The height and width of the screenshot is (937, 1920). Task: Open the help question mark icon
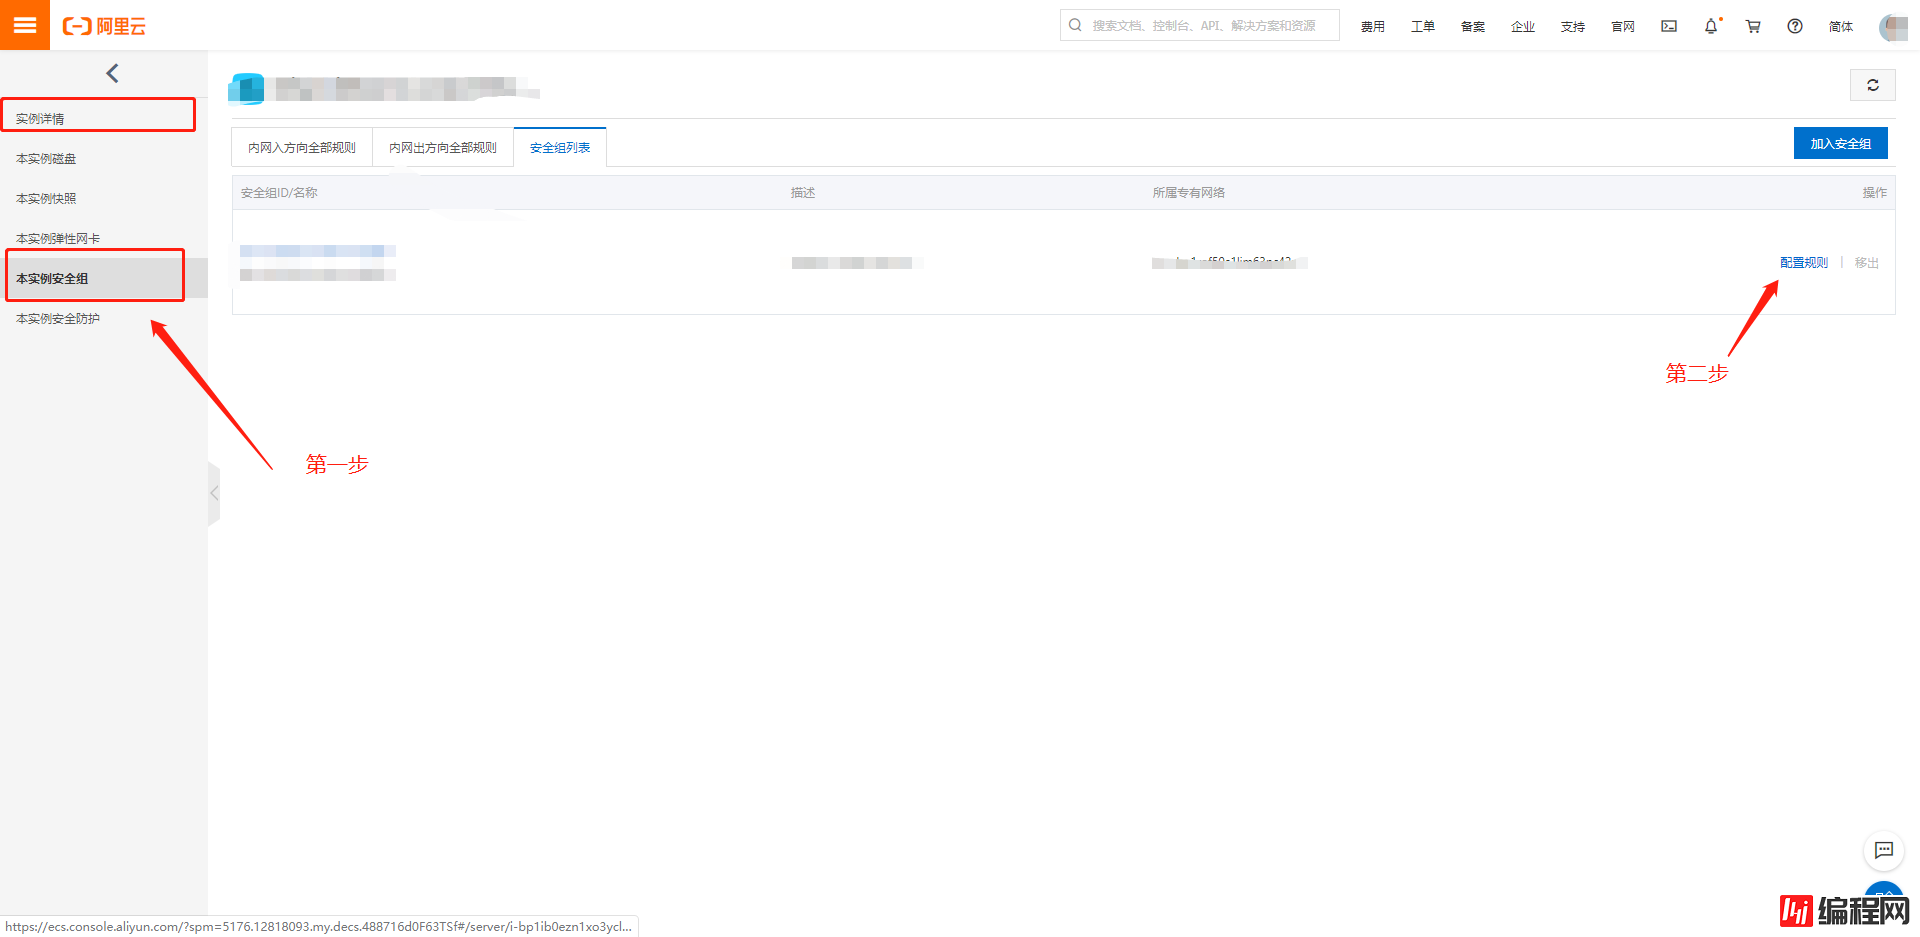point(1795,26)
